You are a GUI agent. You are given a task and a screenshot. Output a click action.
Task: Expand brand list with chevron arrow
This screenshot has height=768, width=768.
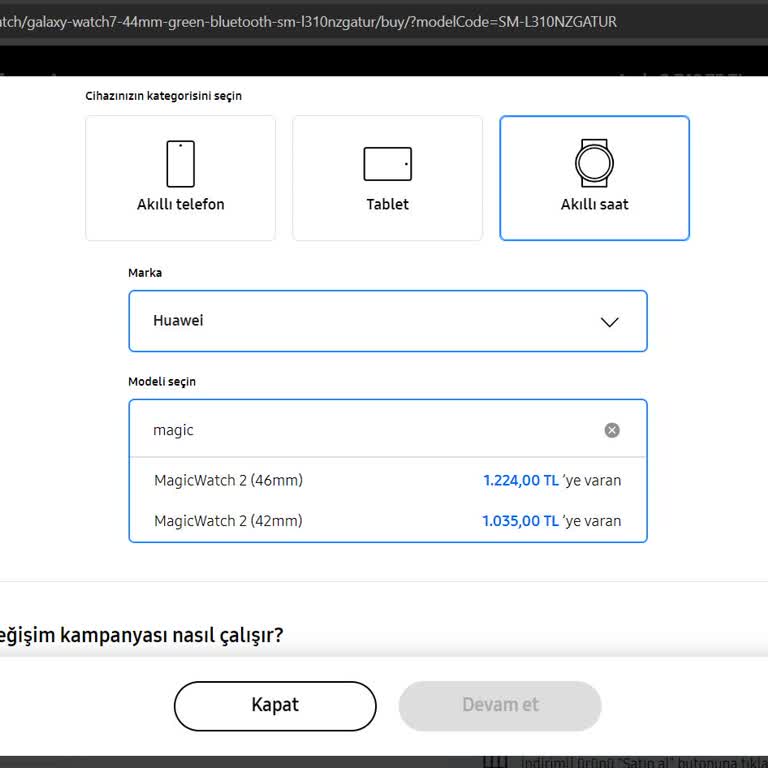pyautogui.click(x=609, y=322)
